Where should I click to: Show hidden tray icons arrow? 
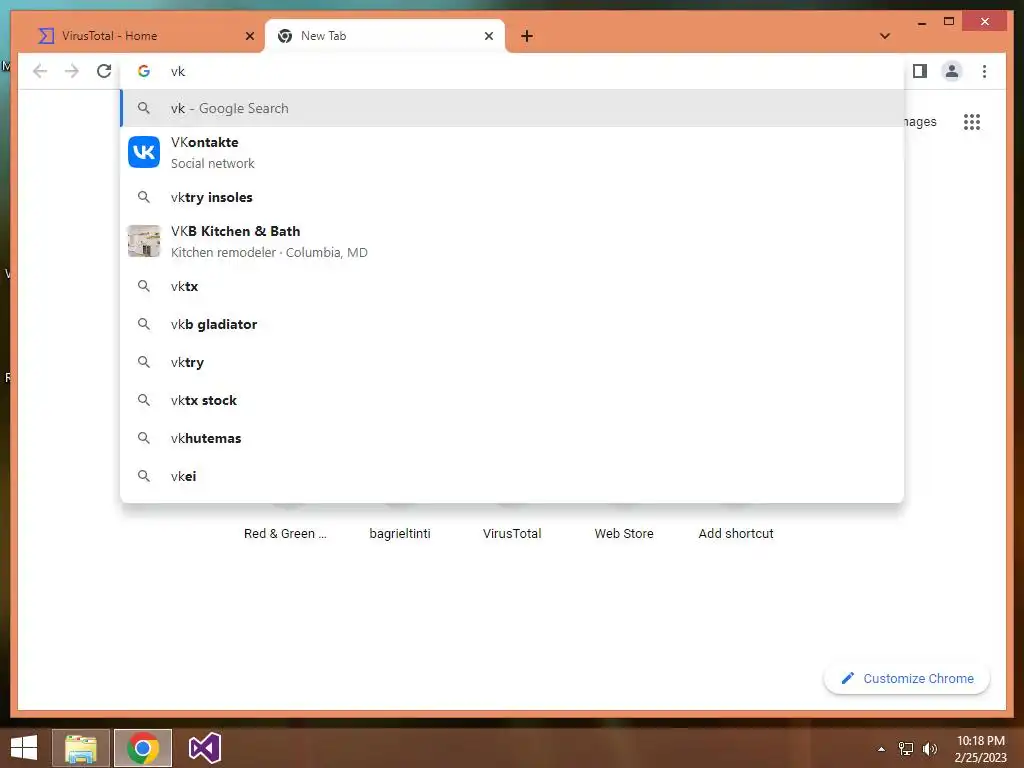click(x=881, y=749)
